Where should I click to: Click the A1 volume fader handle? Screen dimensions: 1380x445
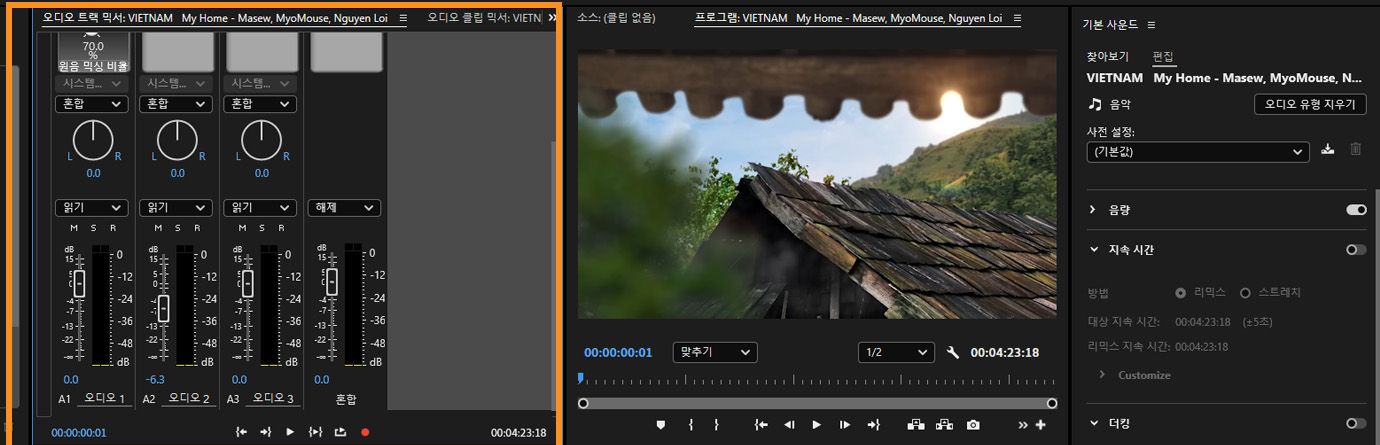coord(80,285)
